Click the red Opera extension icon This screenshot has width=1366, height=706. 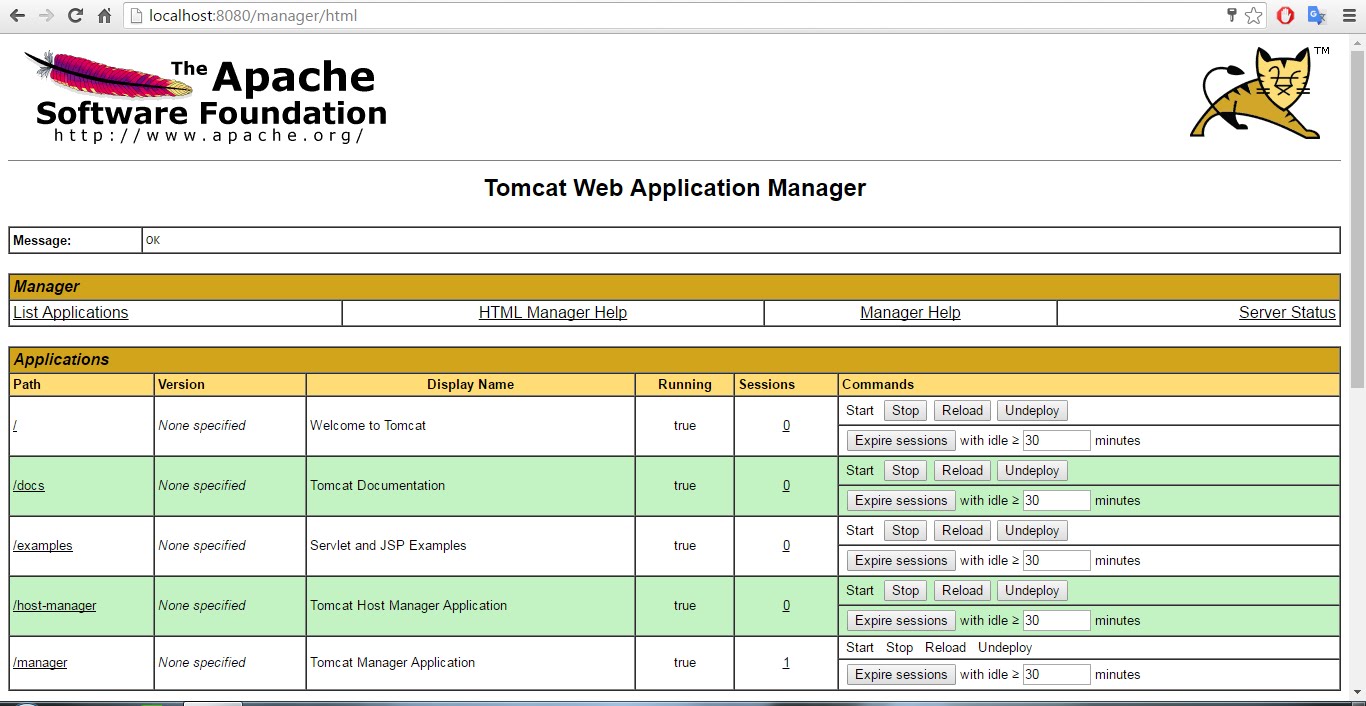tap(1285, 16)
